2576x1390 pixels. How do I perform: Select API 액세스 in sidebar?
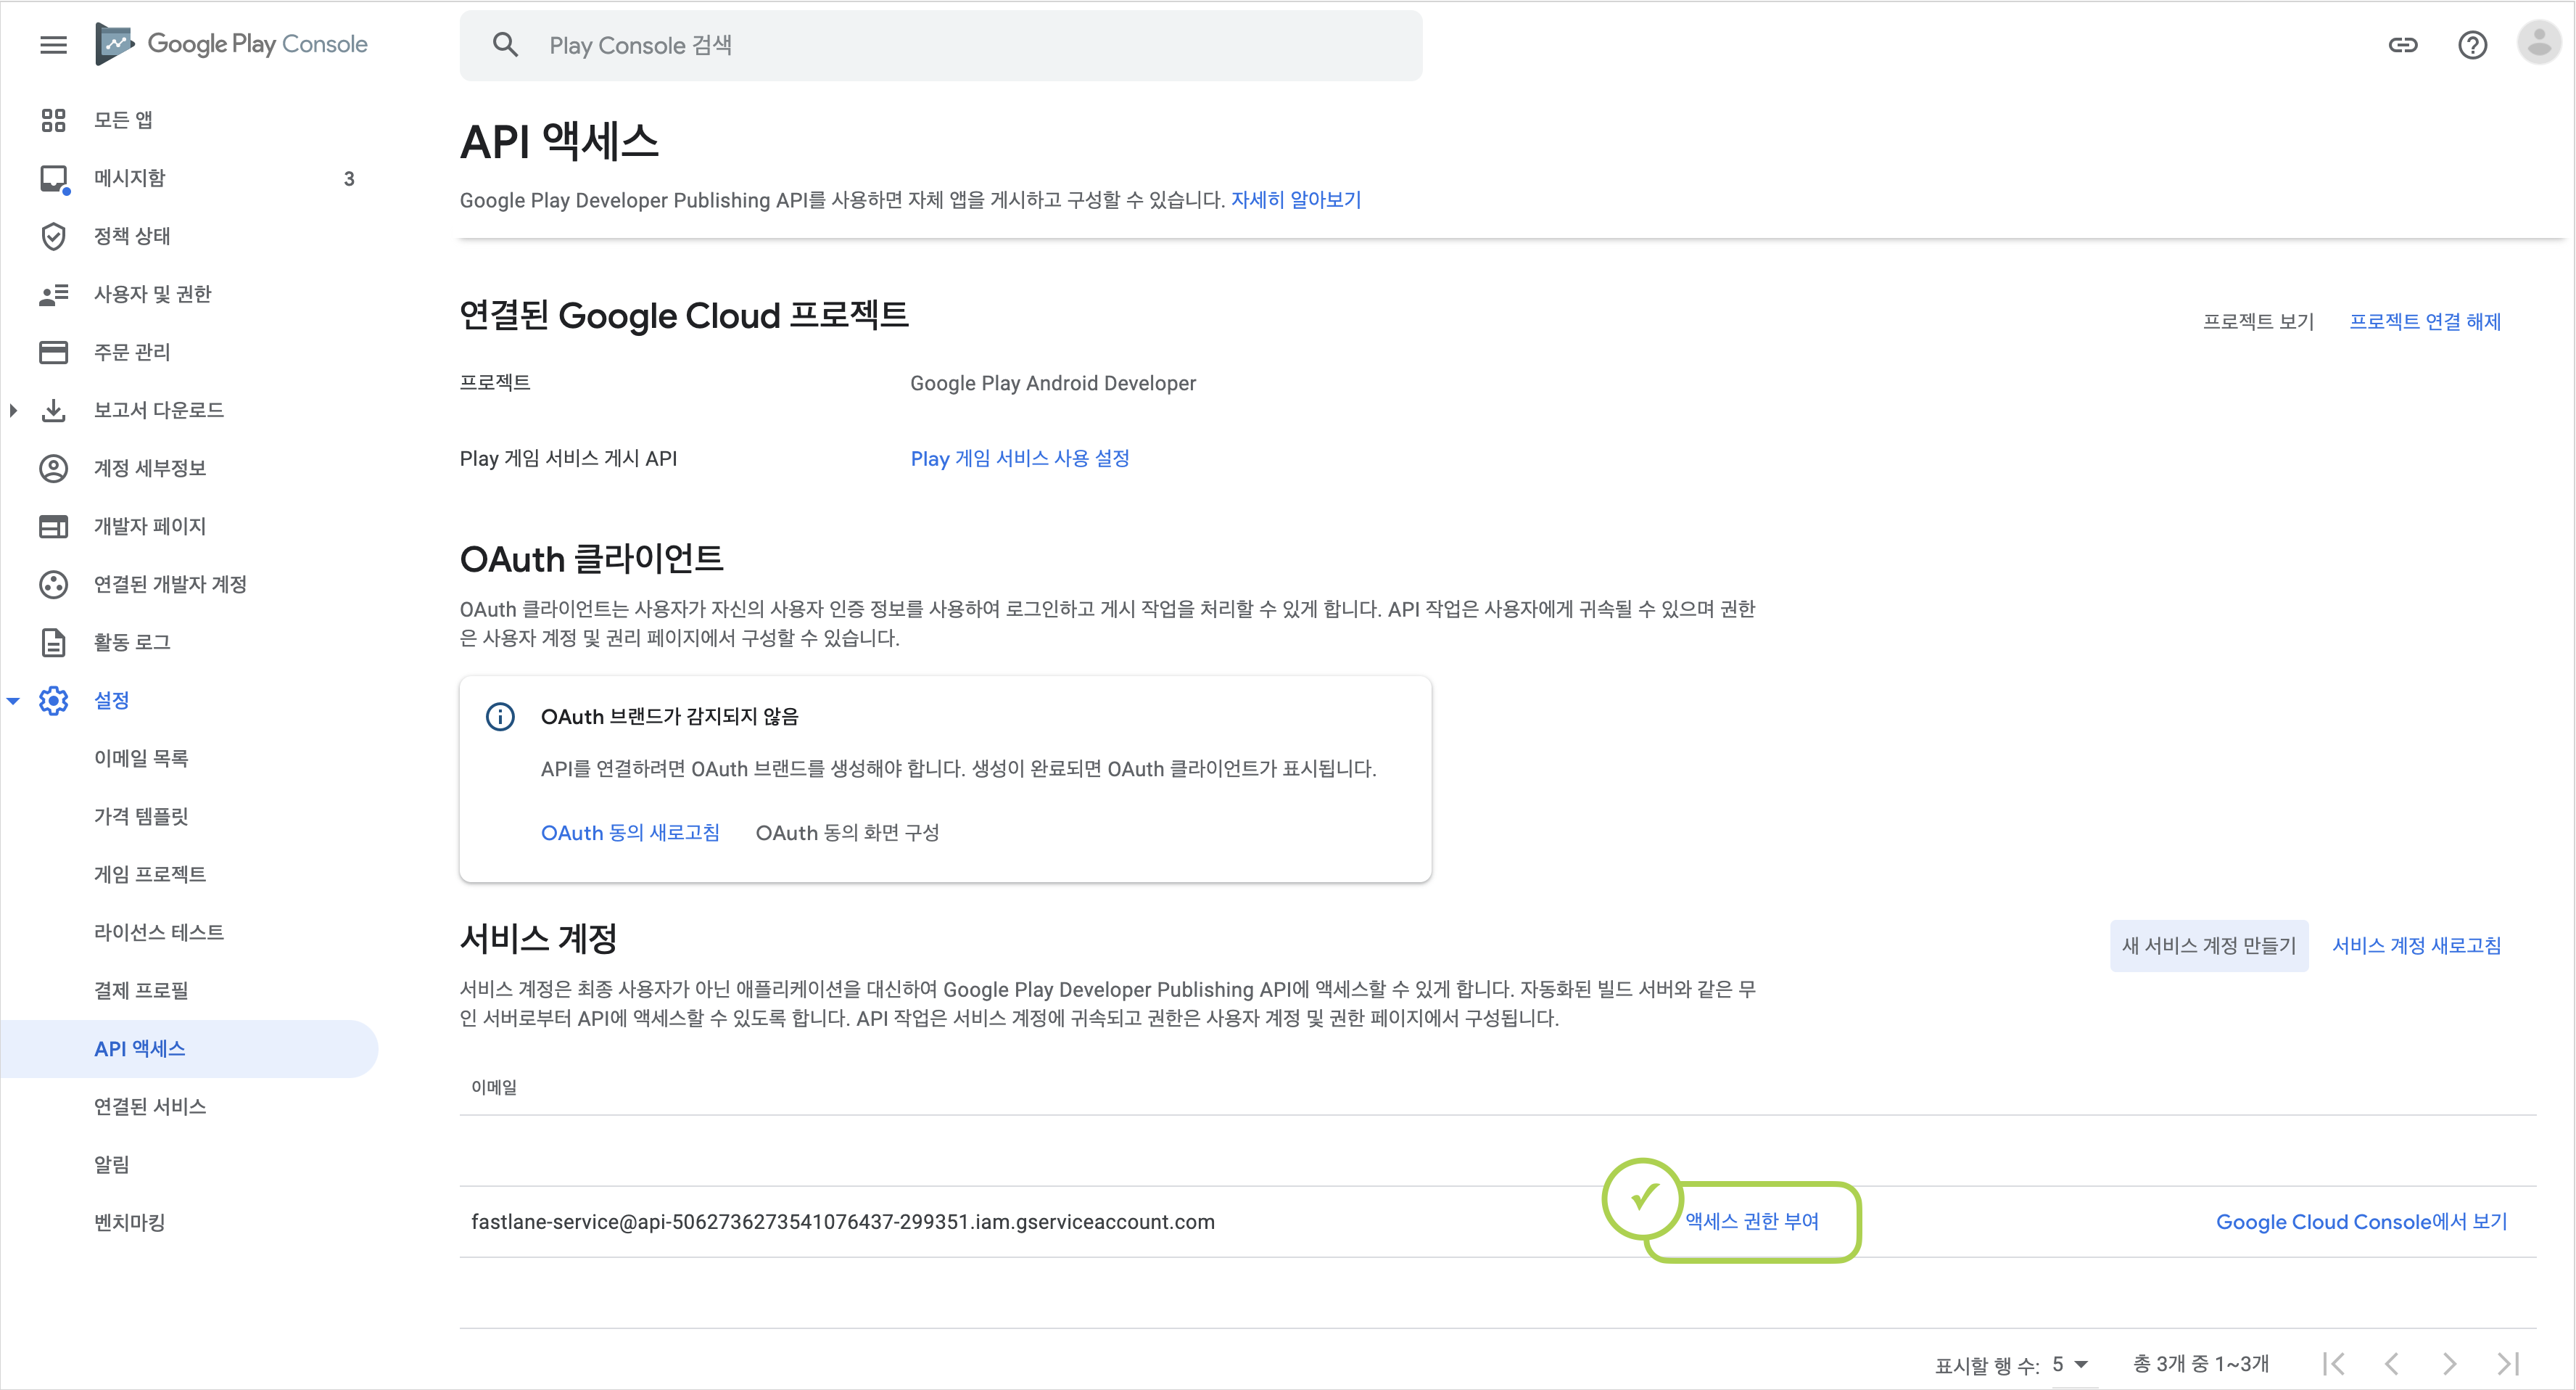click(190, 1048)
